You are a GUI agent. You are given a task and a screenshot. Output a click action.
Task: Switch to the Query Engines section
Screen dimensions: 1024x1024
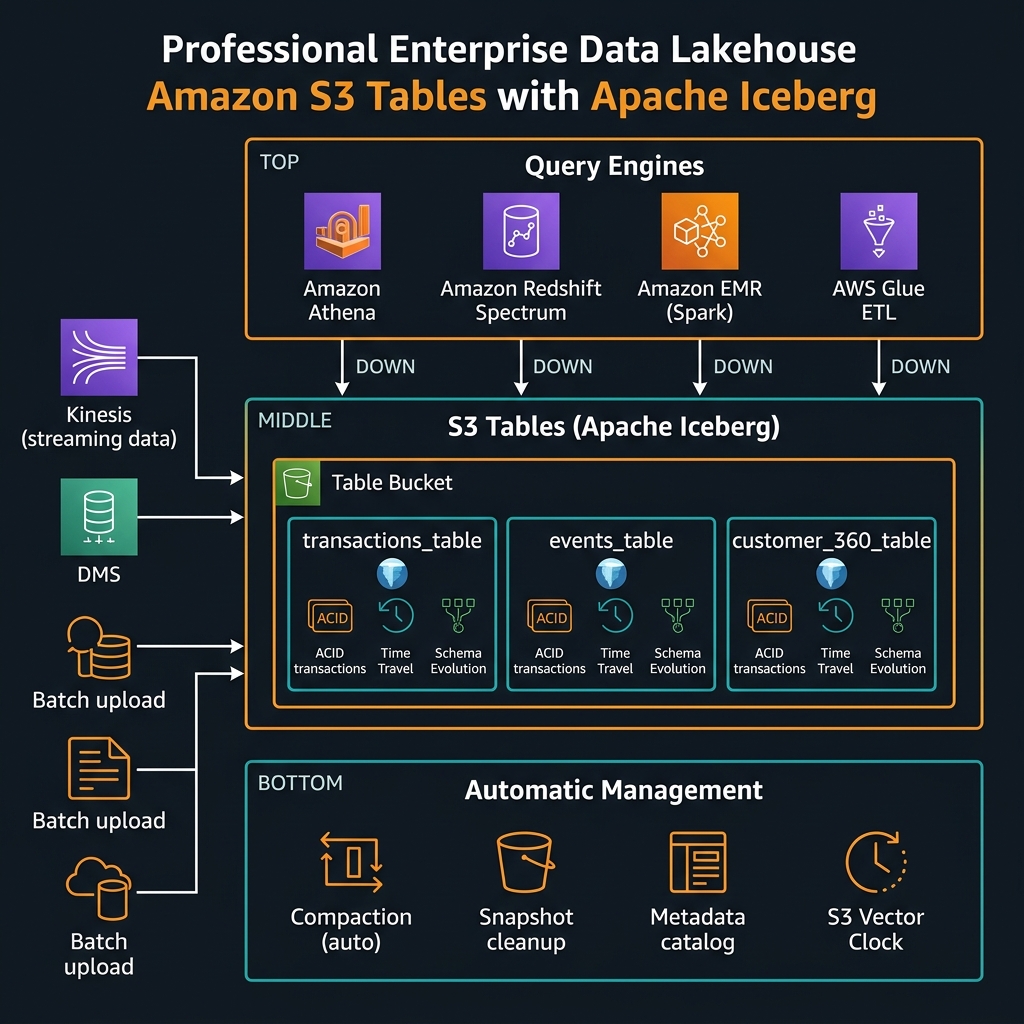click(613, 166)
